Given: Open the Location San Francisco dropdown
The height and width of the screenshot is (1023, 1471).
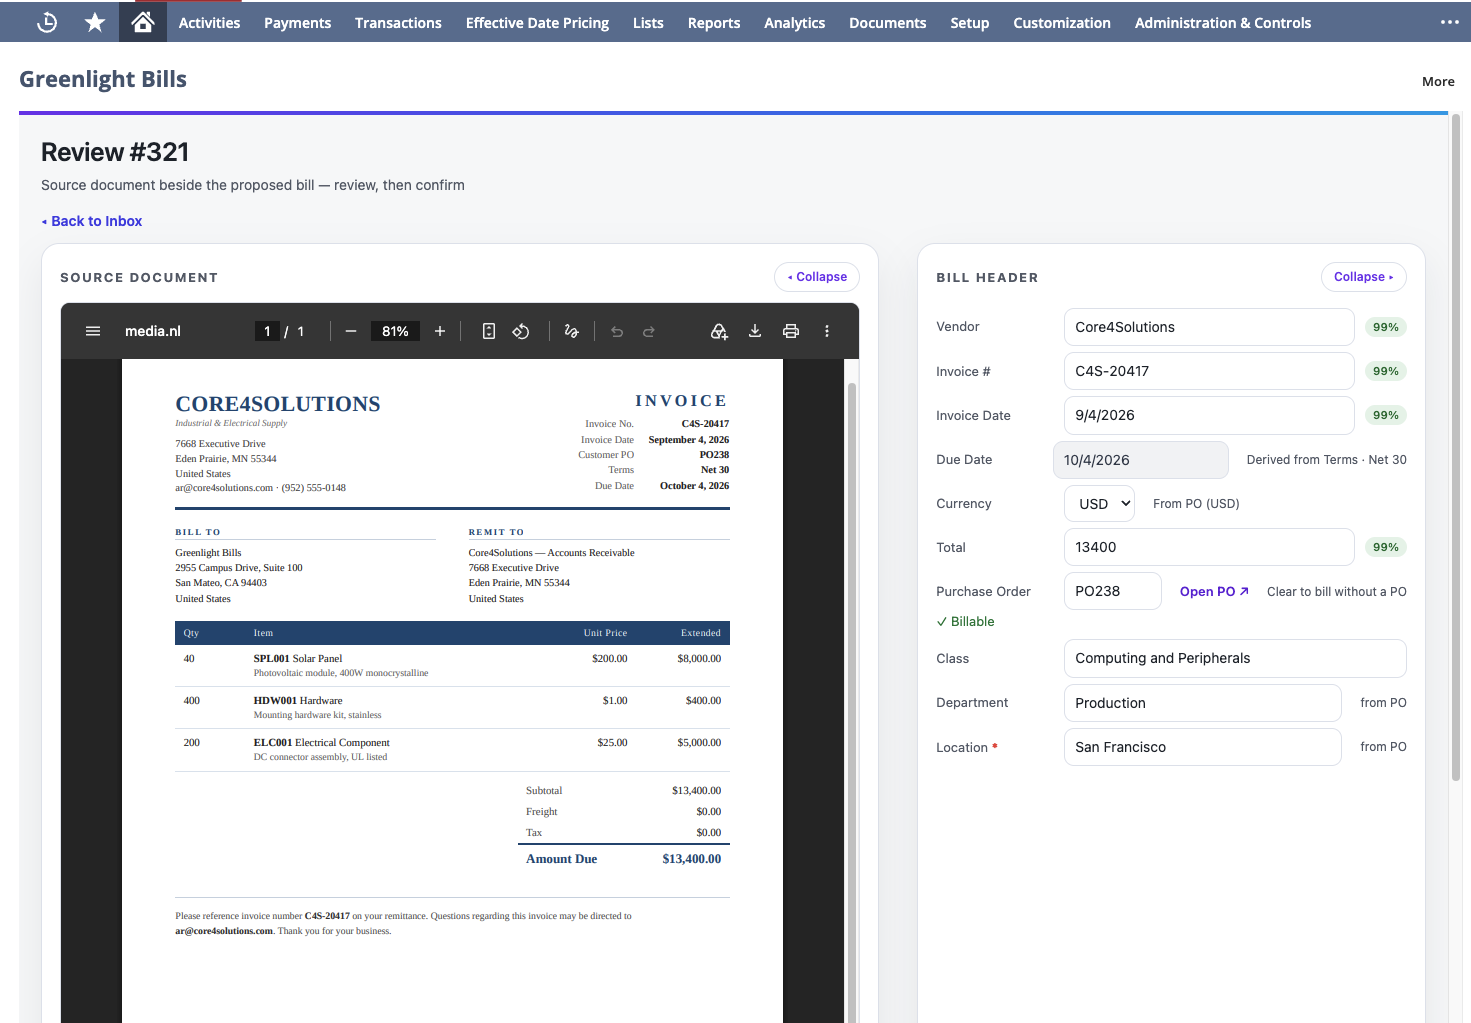Looking at the screenshot, I should (x=1202, y=747).
